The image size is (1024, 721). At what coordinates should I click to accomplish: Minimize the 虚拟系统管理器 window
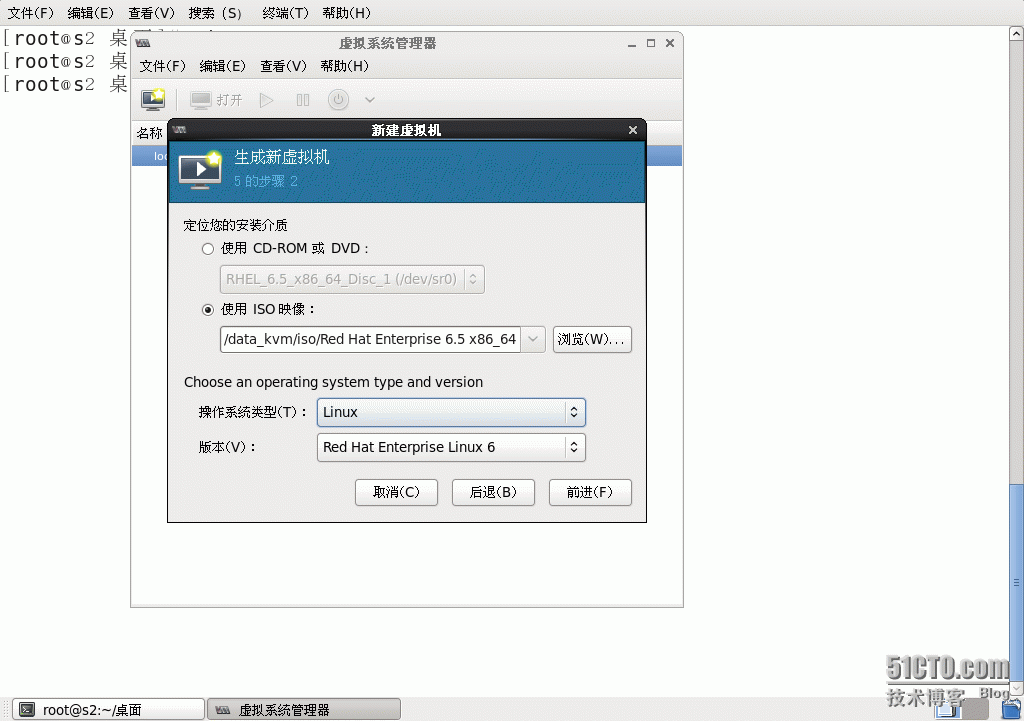[x=632, y=44]
